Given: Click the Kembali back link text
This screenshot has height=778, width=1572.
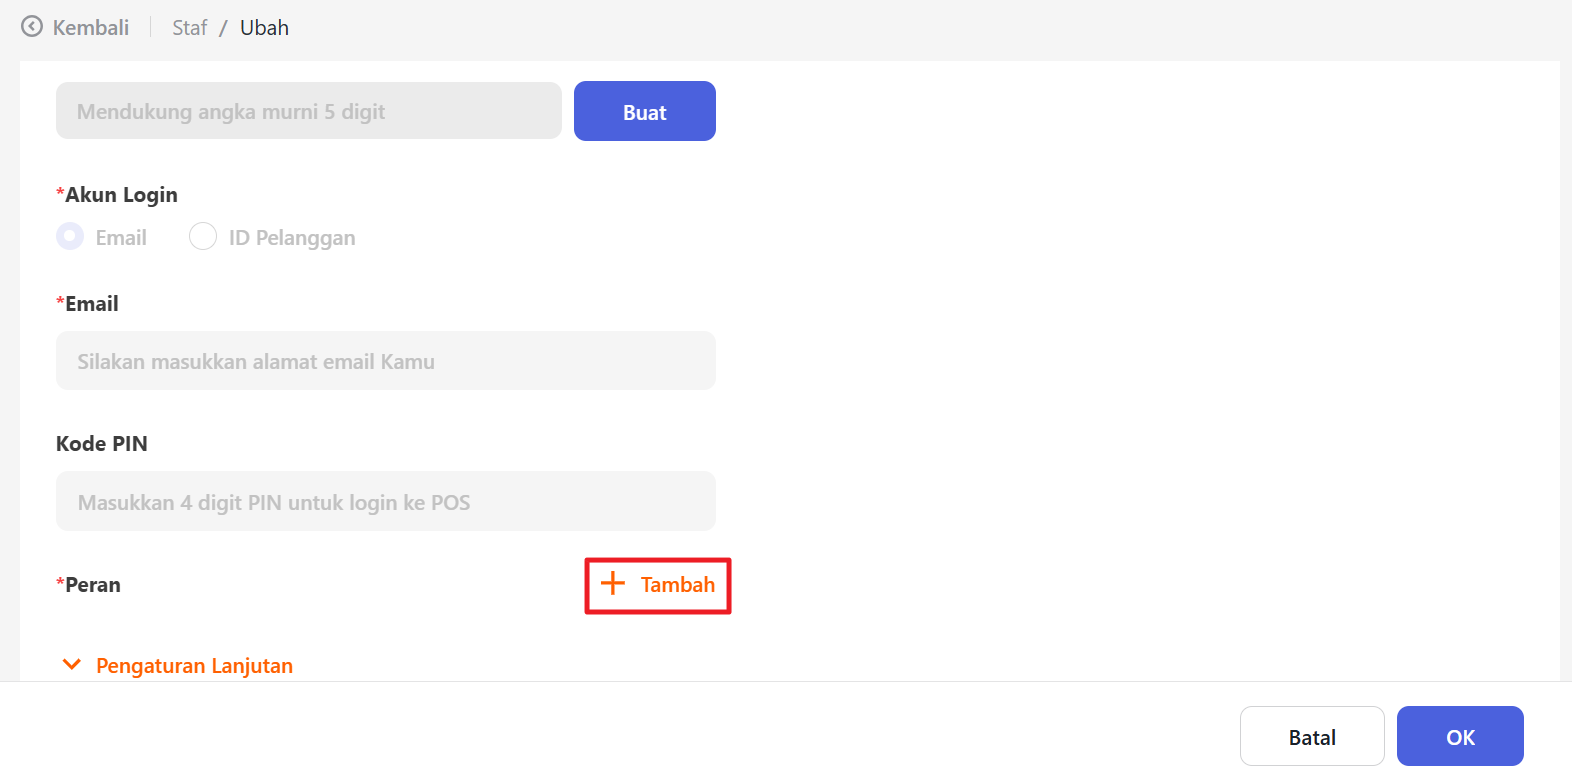Looking at the screenshot, I should pyautogui.click(x=91, y=28).
